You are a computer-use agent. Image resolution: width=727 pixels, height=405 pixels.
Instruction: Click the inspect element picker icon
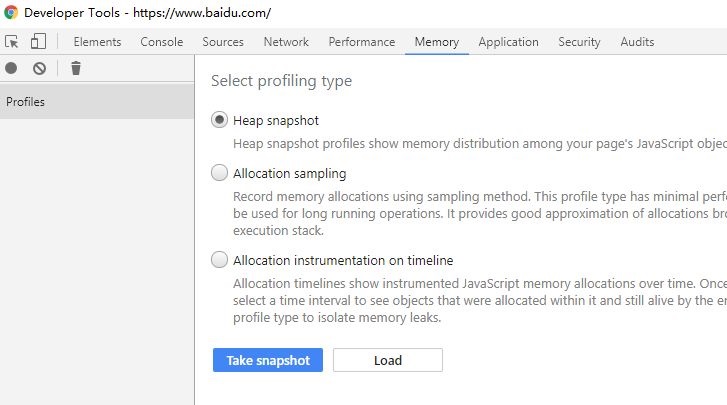click(x=12, y=42)
